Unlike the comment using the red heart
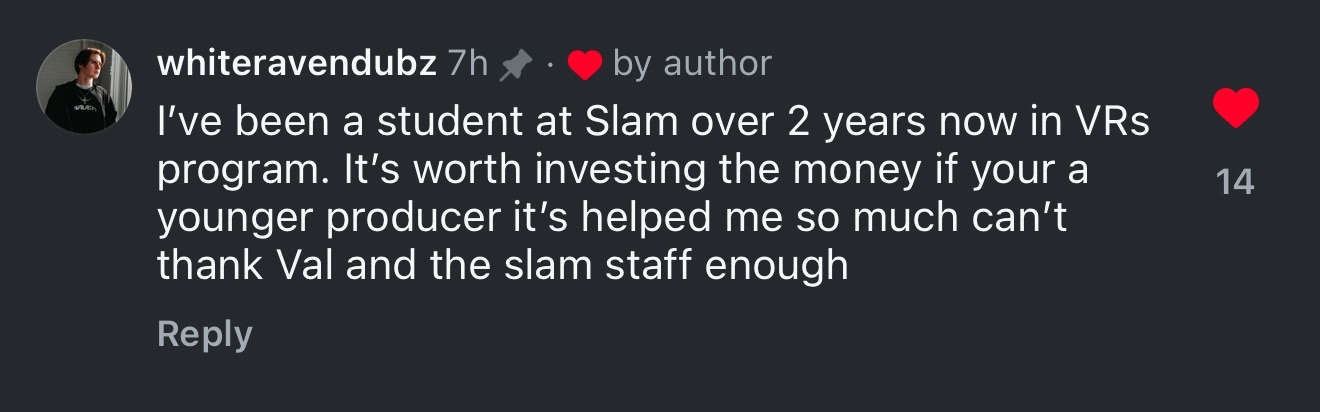The image size is (1320, 412). coord(1235,108)
